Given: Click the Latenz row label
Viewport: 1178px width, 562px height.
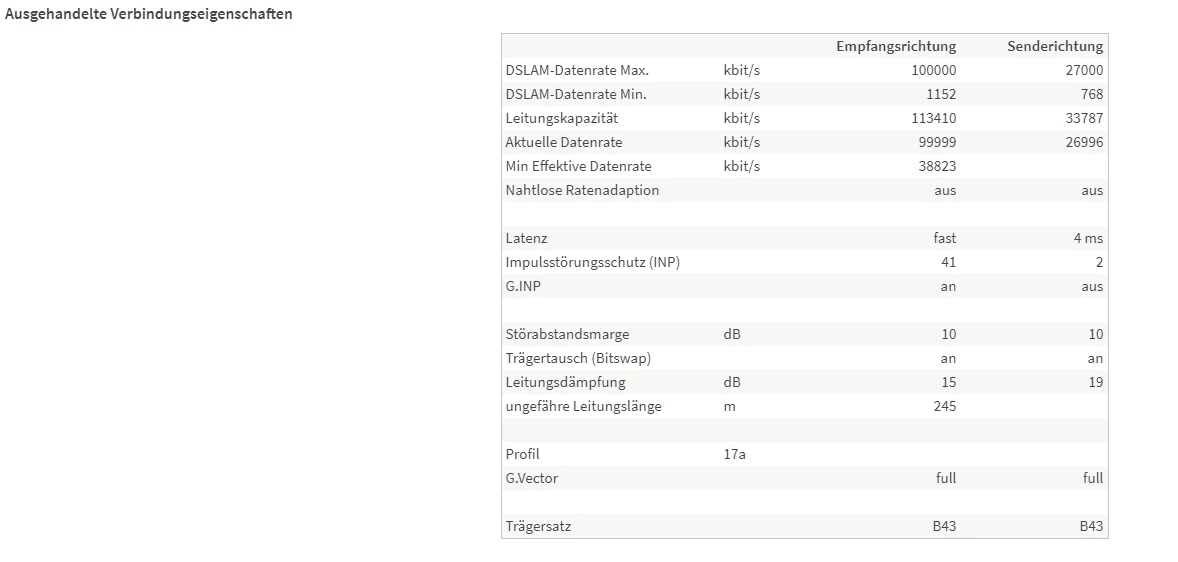Looking at the screenshot, I should click(x=526, y=238).
